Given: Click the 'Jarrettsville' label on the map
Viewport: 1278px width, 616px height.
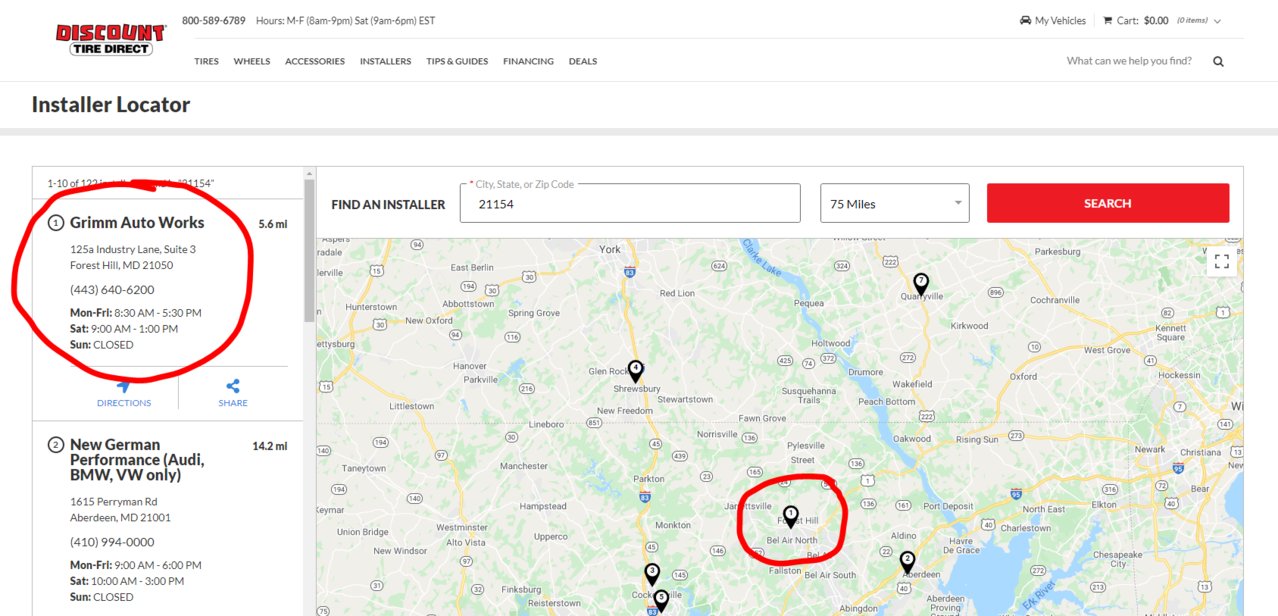Looking at the screenshot, I should [746, 506].
